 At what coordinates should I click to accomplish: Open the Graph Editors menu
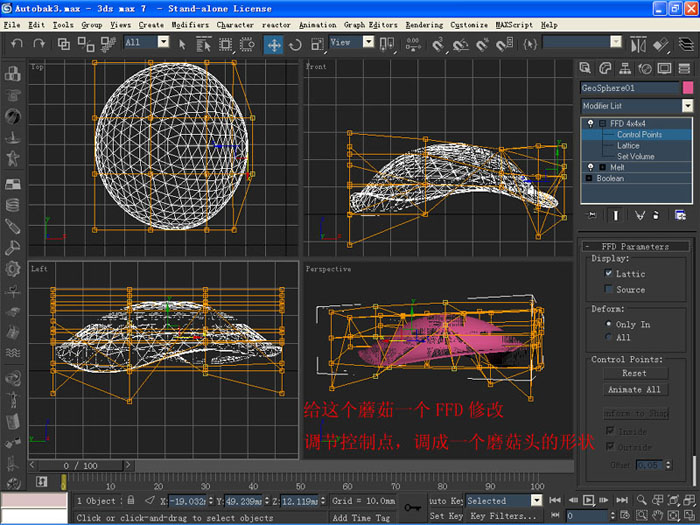pyautogui.click(x=370, y=25)
